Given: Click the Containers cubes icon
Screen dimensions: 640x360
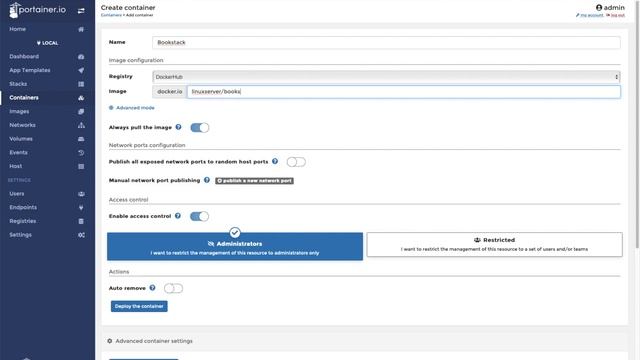Looking at the screenshot, I should click(x=81, y=98).
